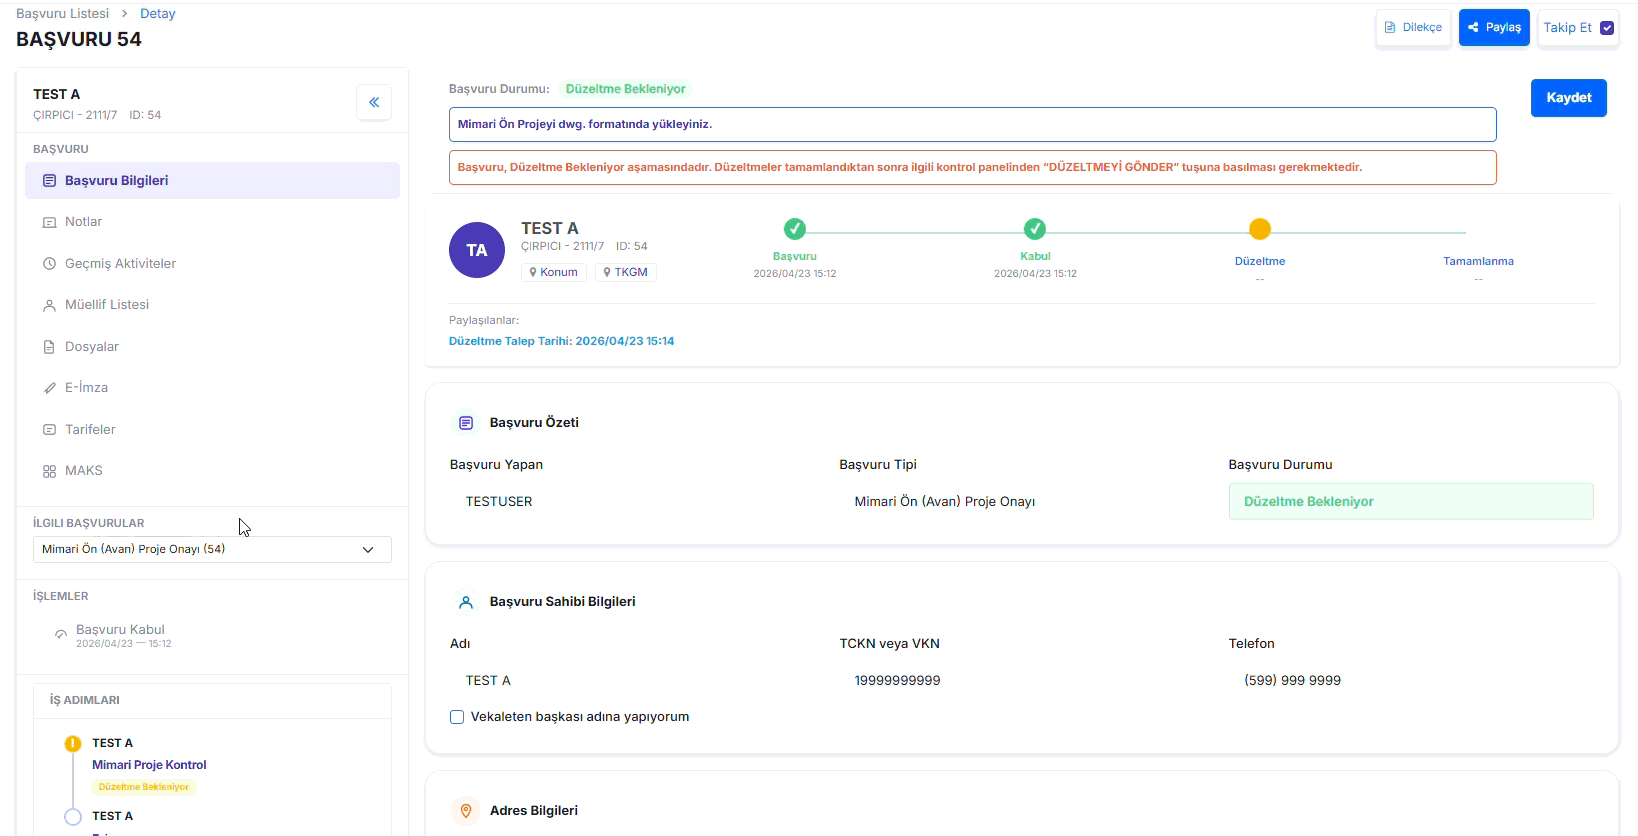Click the Başvuru Özeti section icon
Viewport: 1638px width, 836px height.
coord(466,423)
